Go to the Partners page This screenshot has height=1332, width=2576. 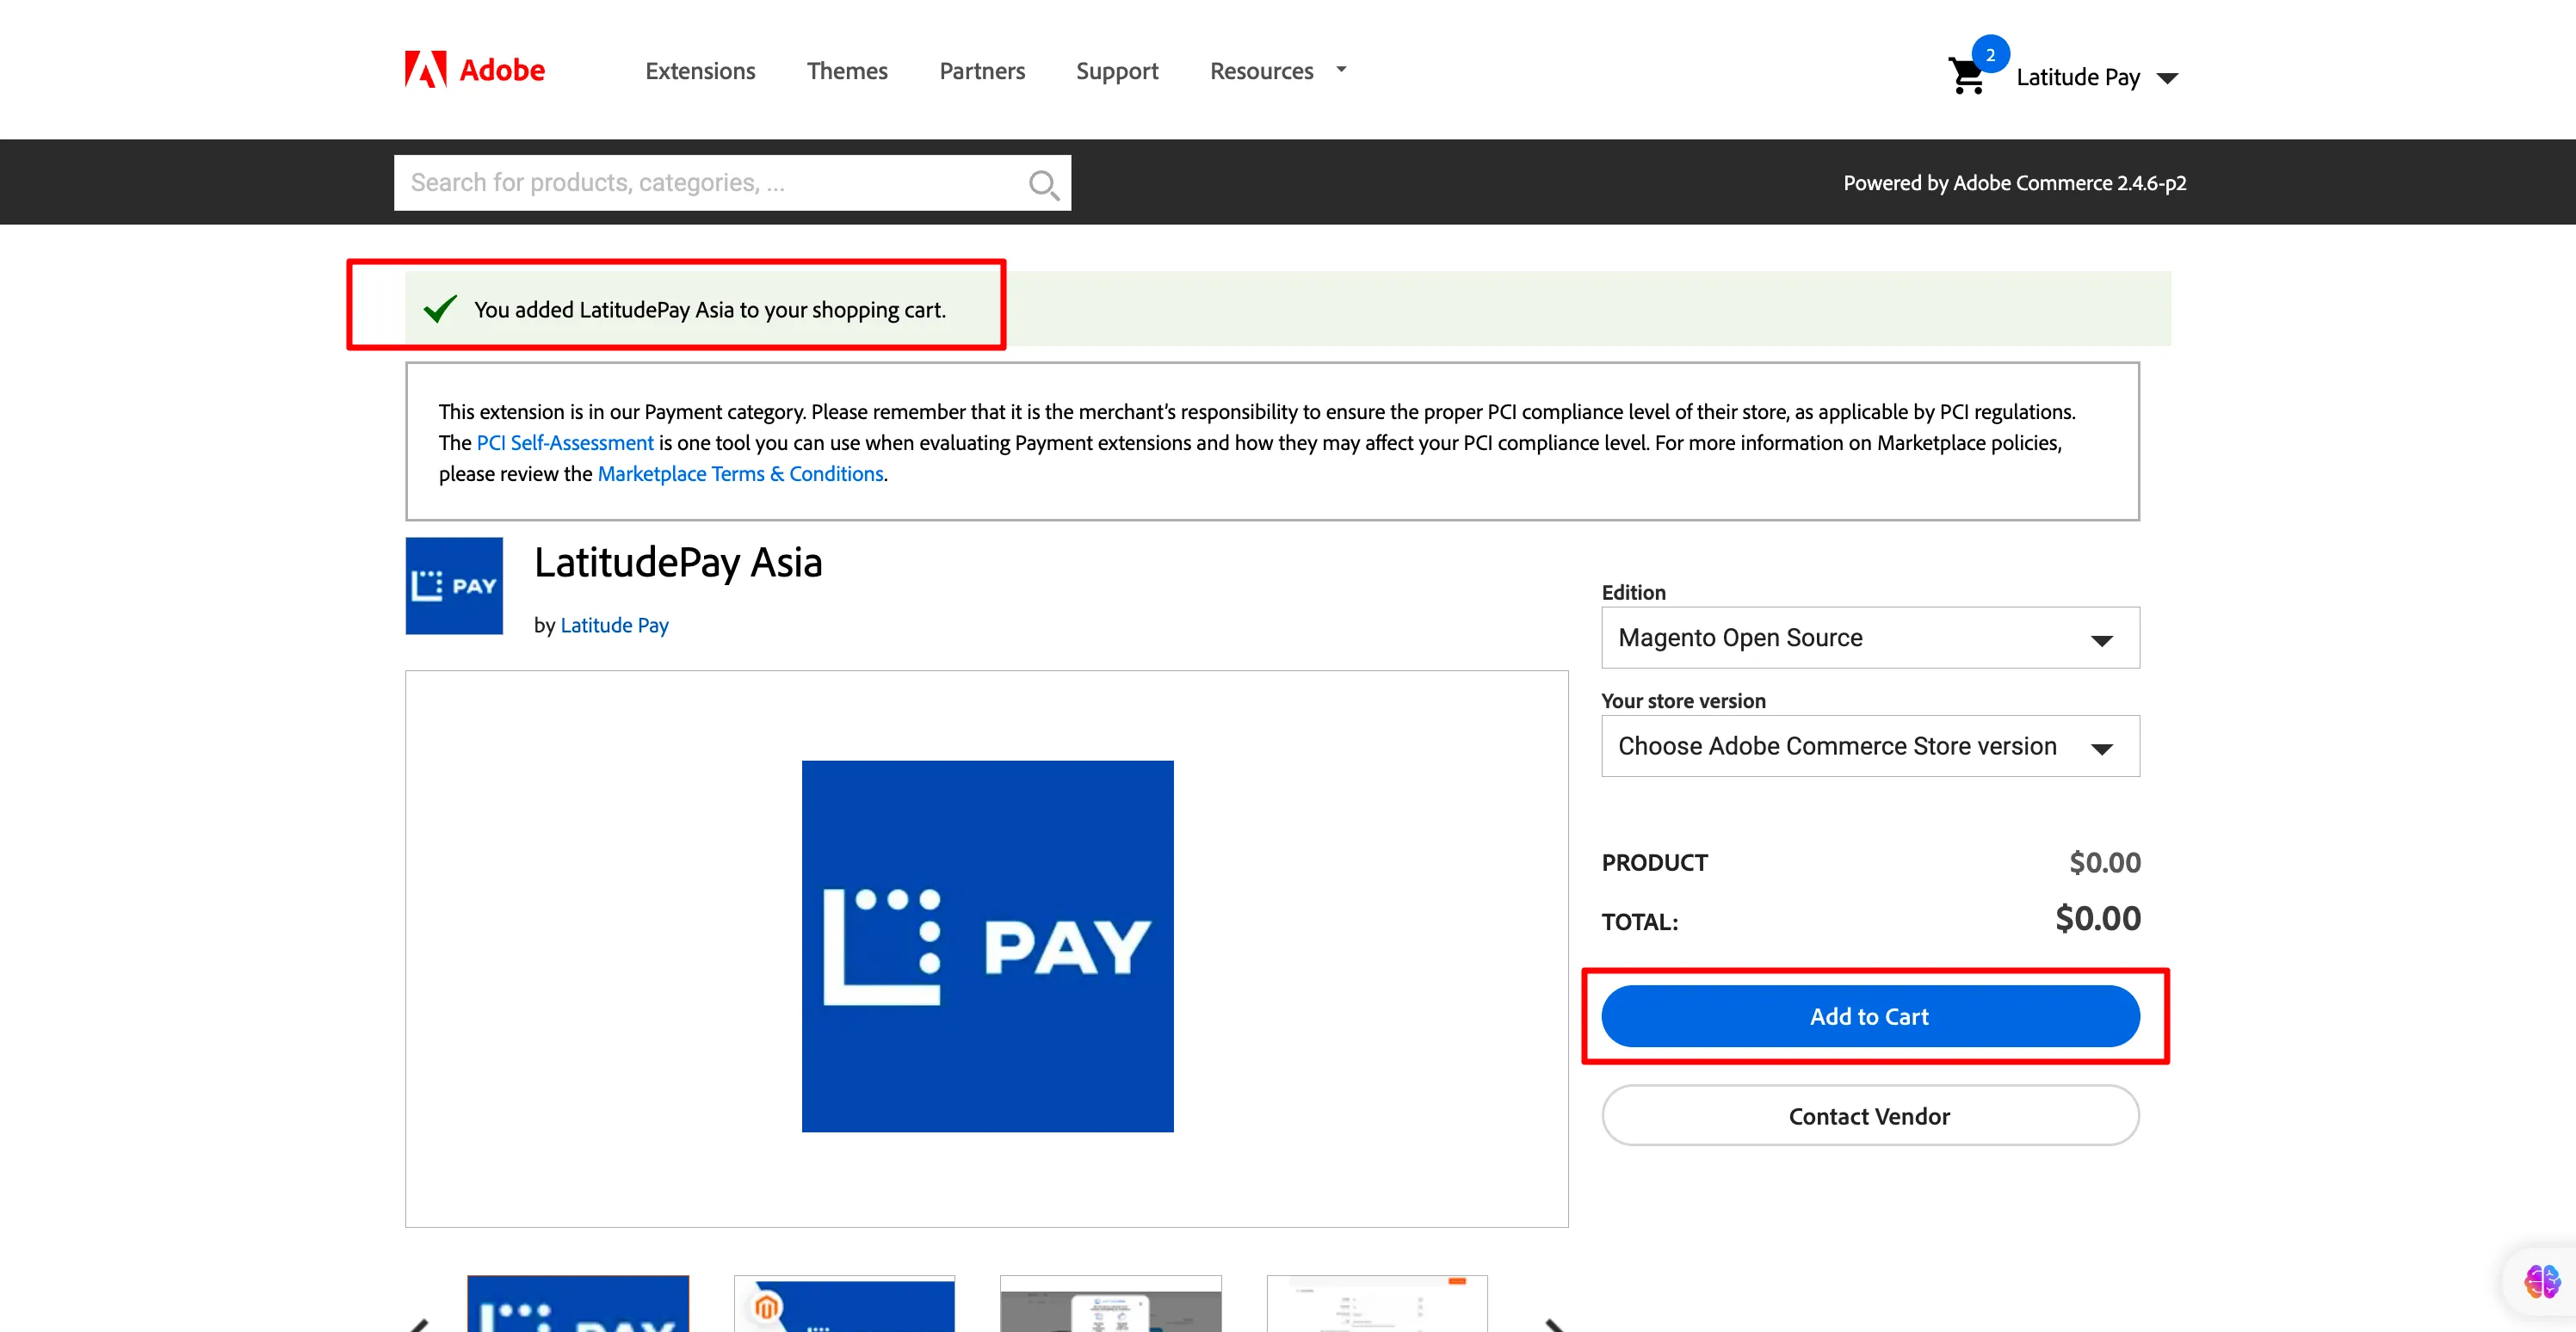(982, 71)
